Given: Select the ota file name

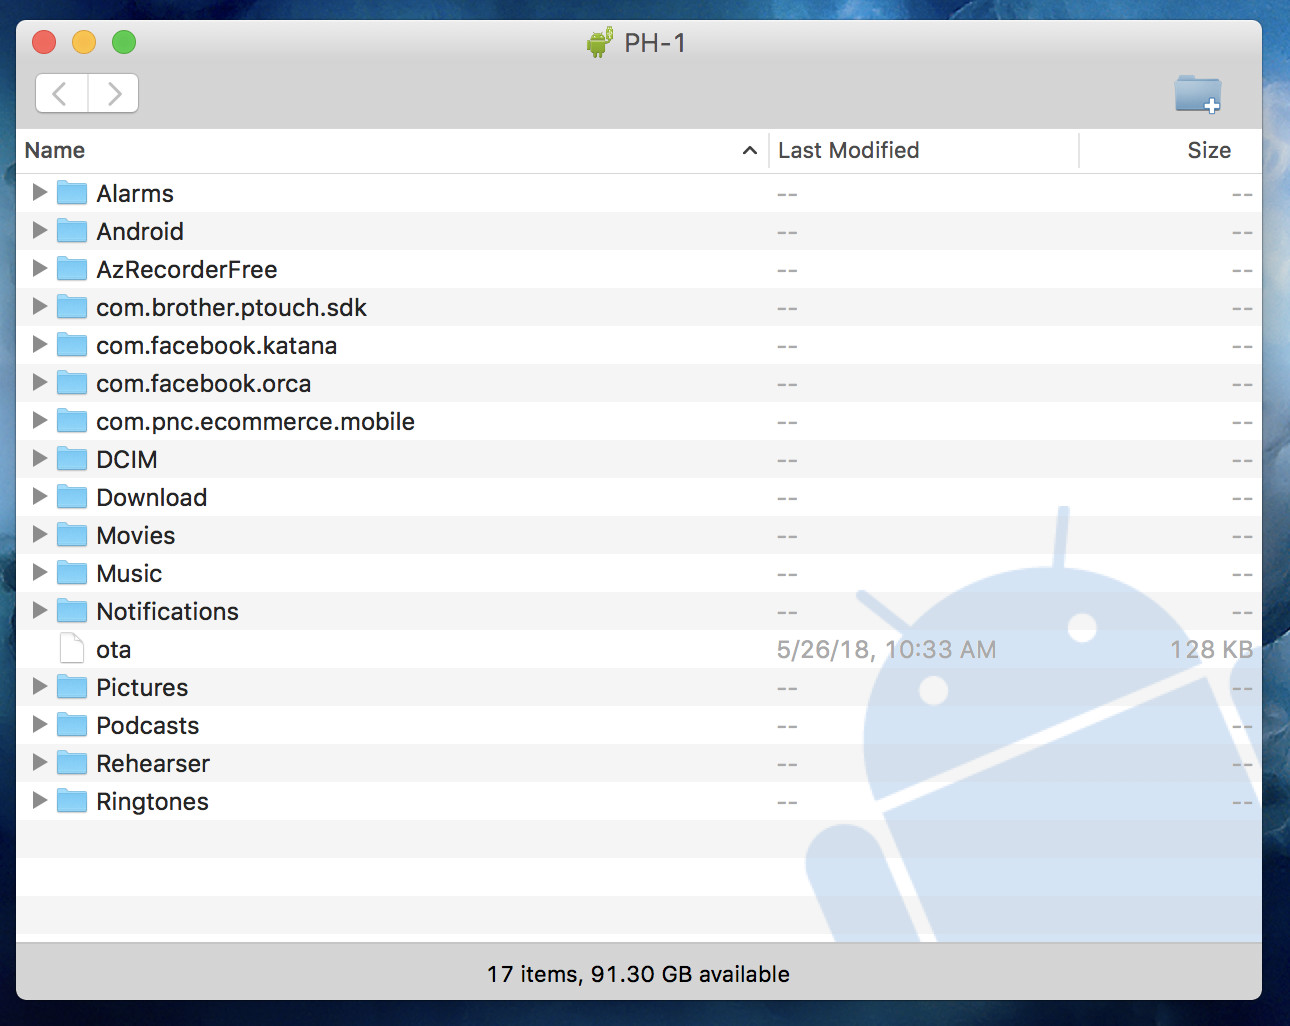Looking at the screenshot, I should pos(114,649).
